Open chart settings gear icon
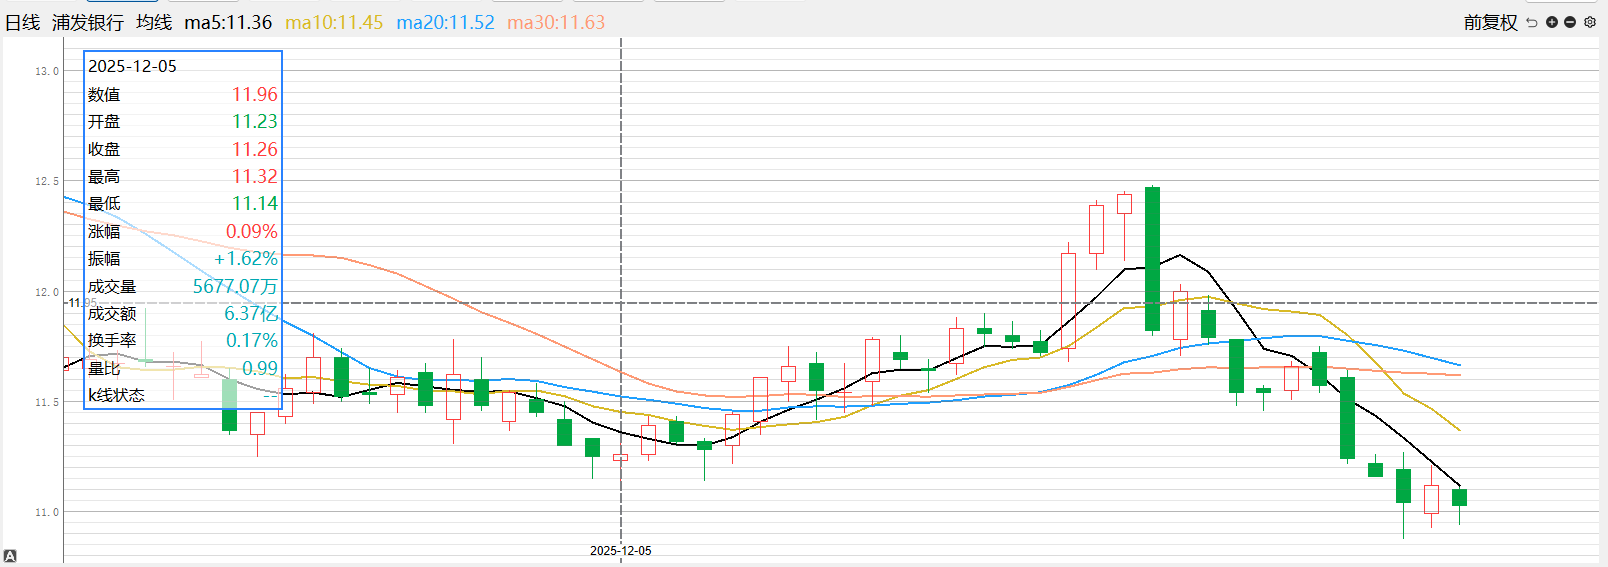 click(x=1590, y=22)
